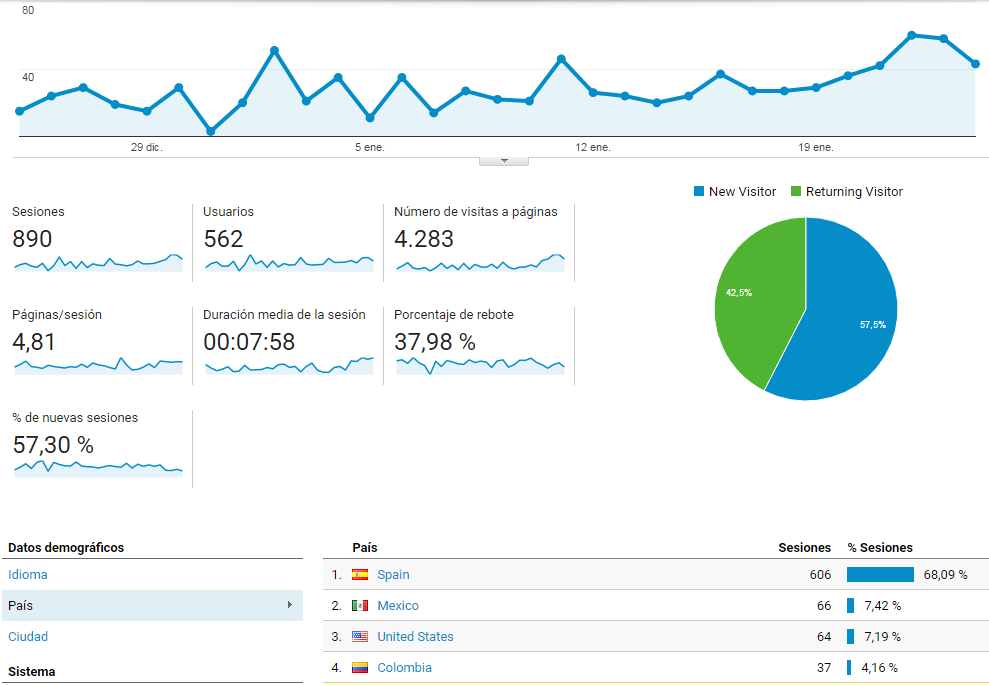Click United States' 64 sessions cell
The height and width of the screenshot is (685, 989).
click(x=824, y=636)
